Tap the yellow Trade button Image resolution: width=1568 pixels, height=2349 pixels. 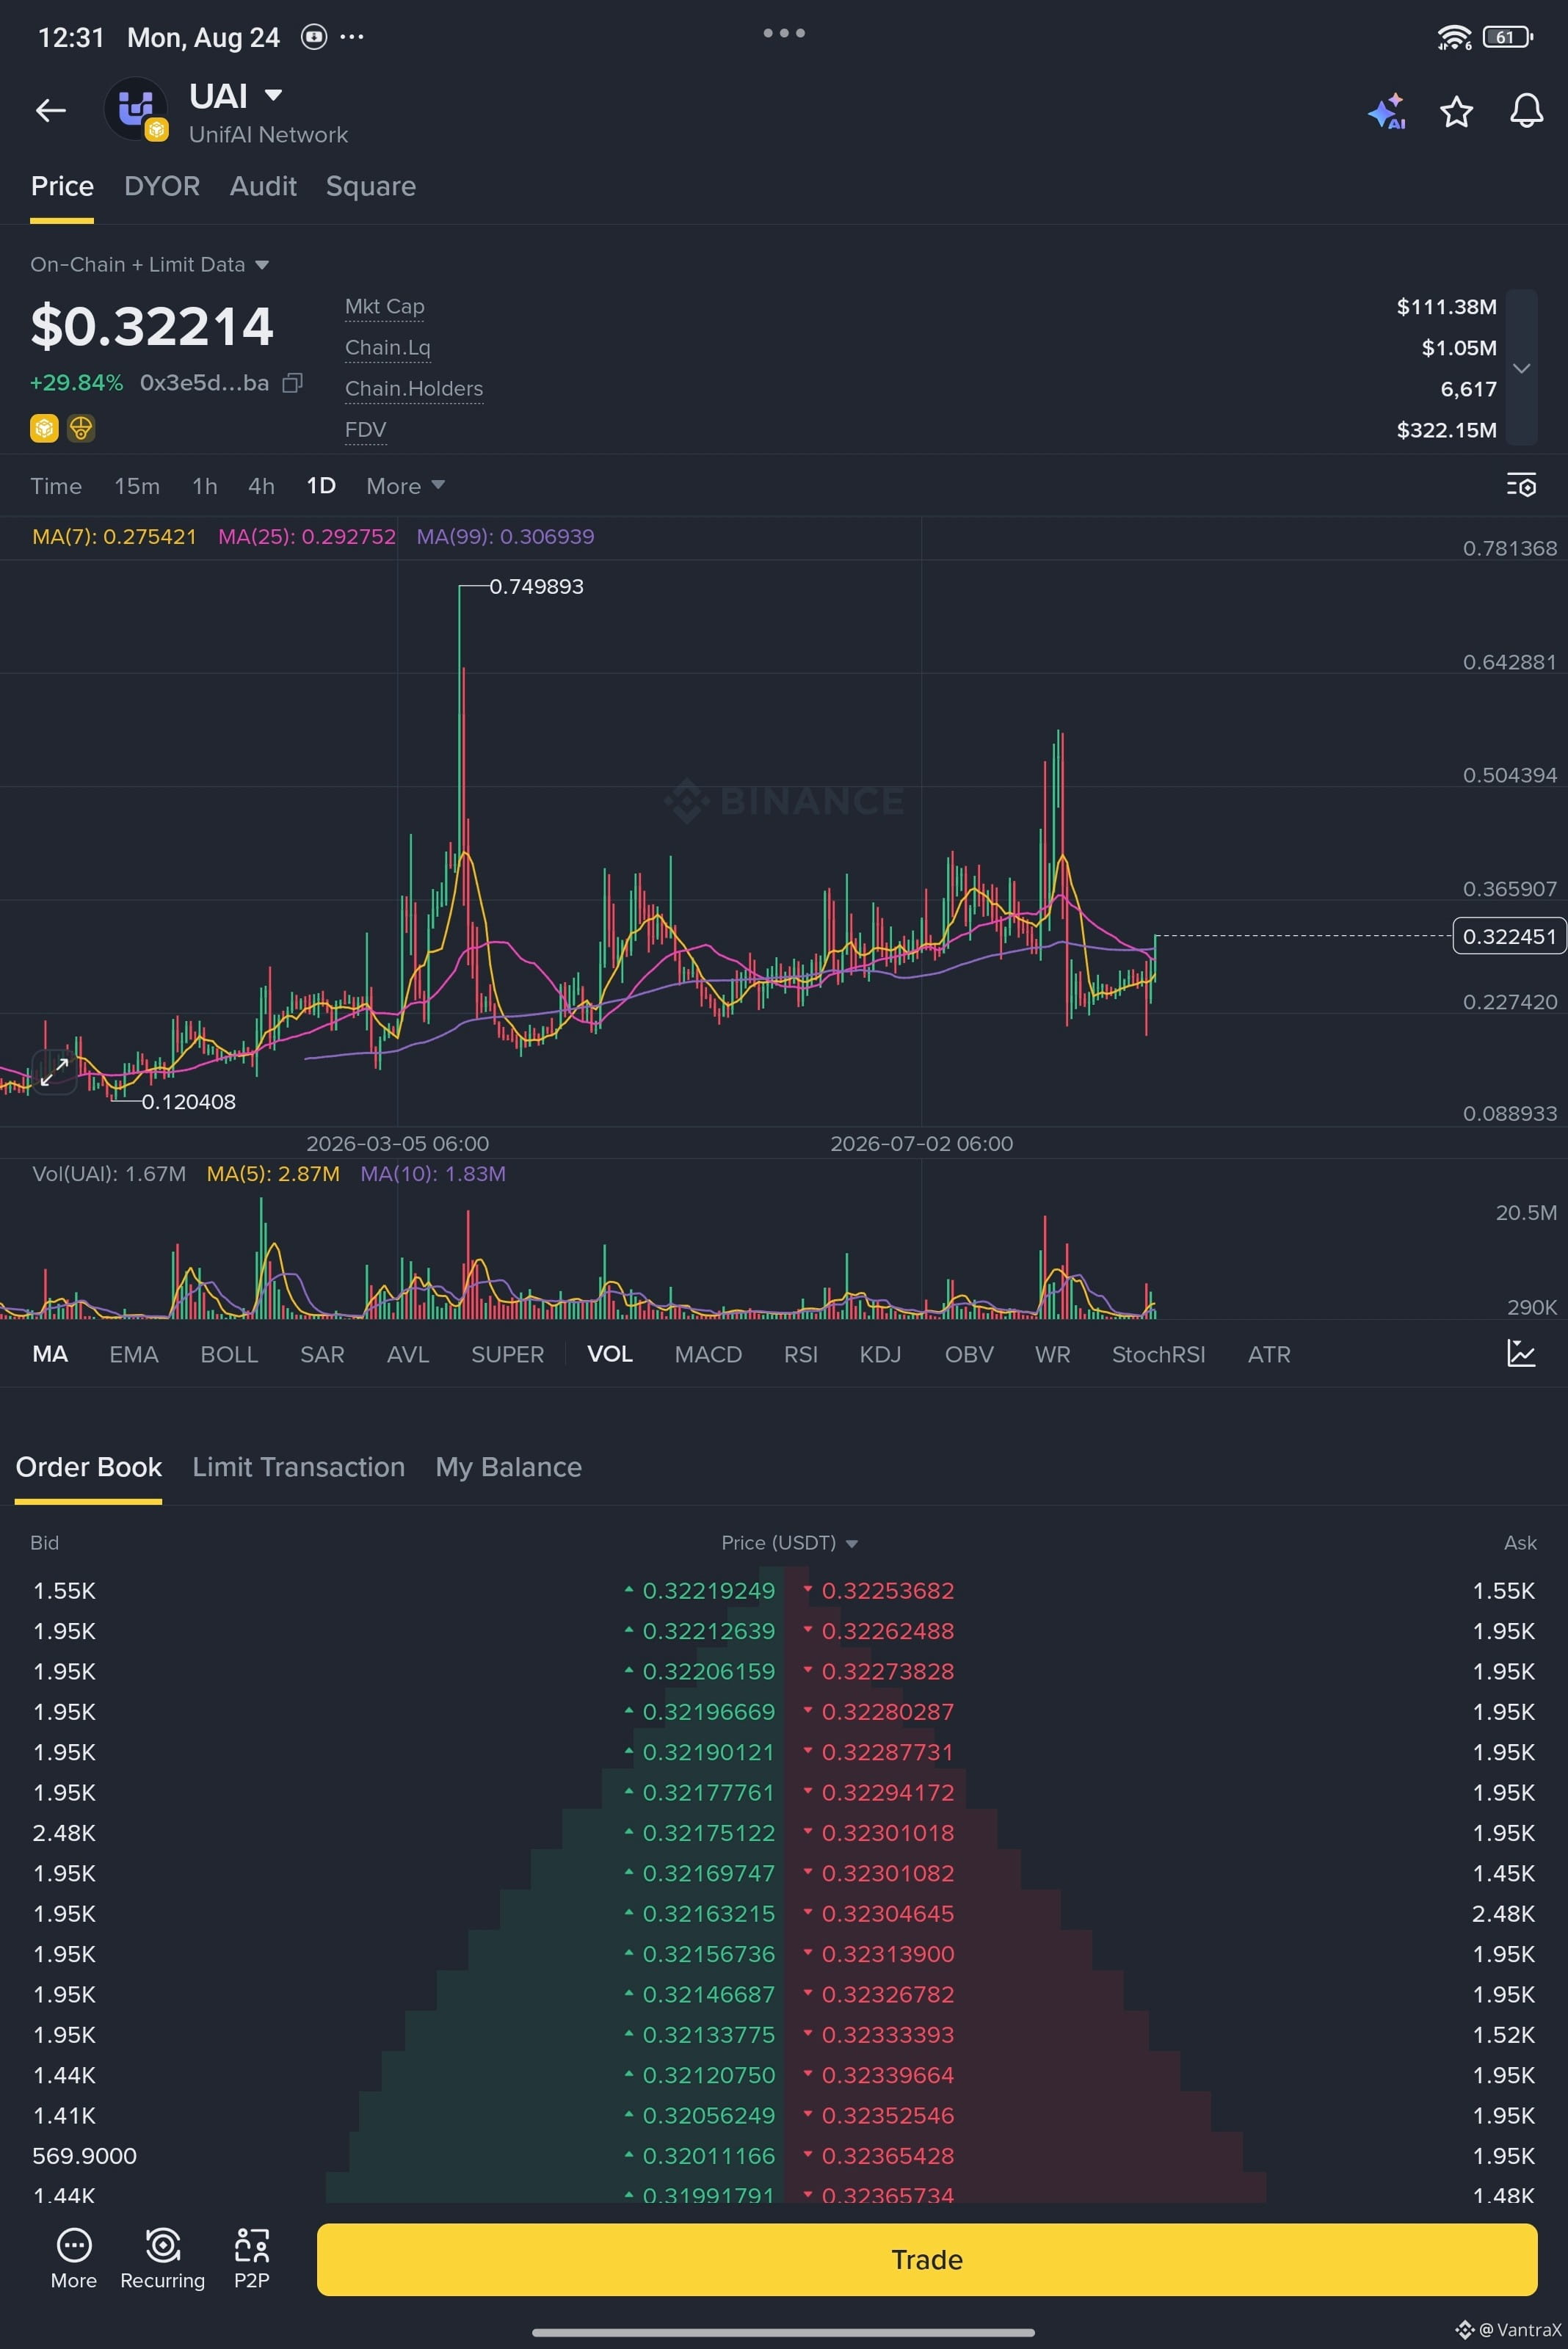[927, 2259]
